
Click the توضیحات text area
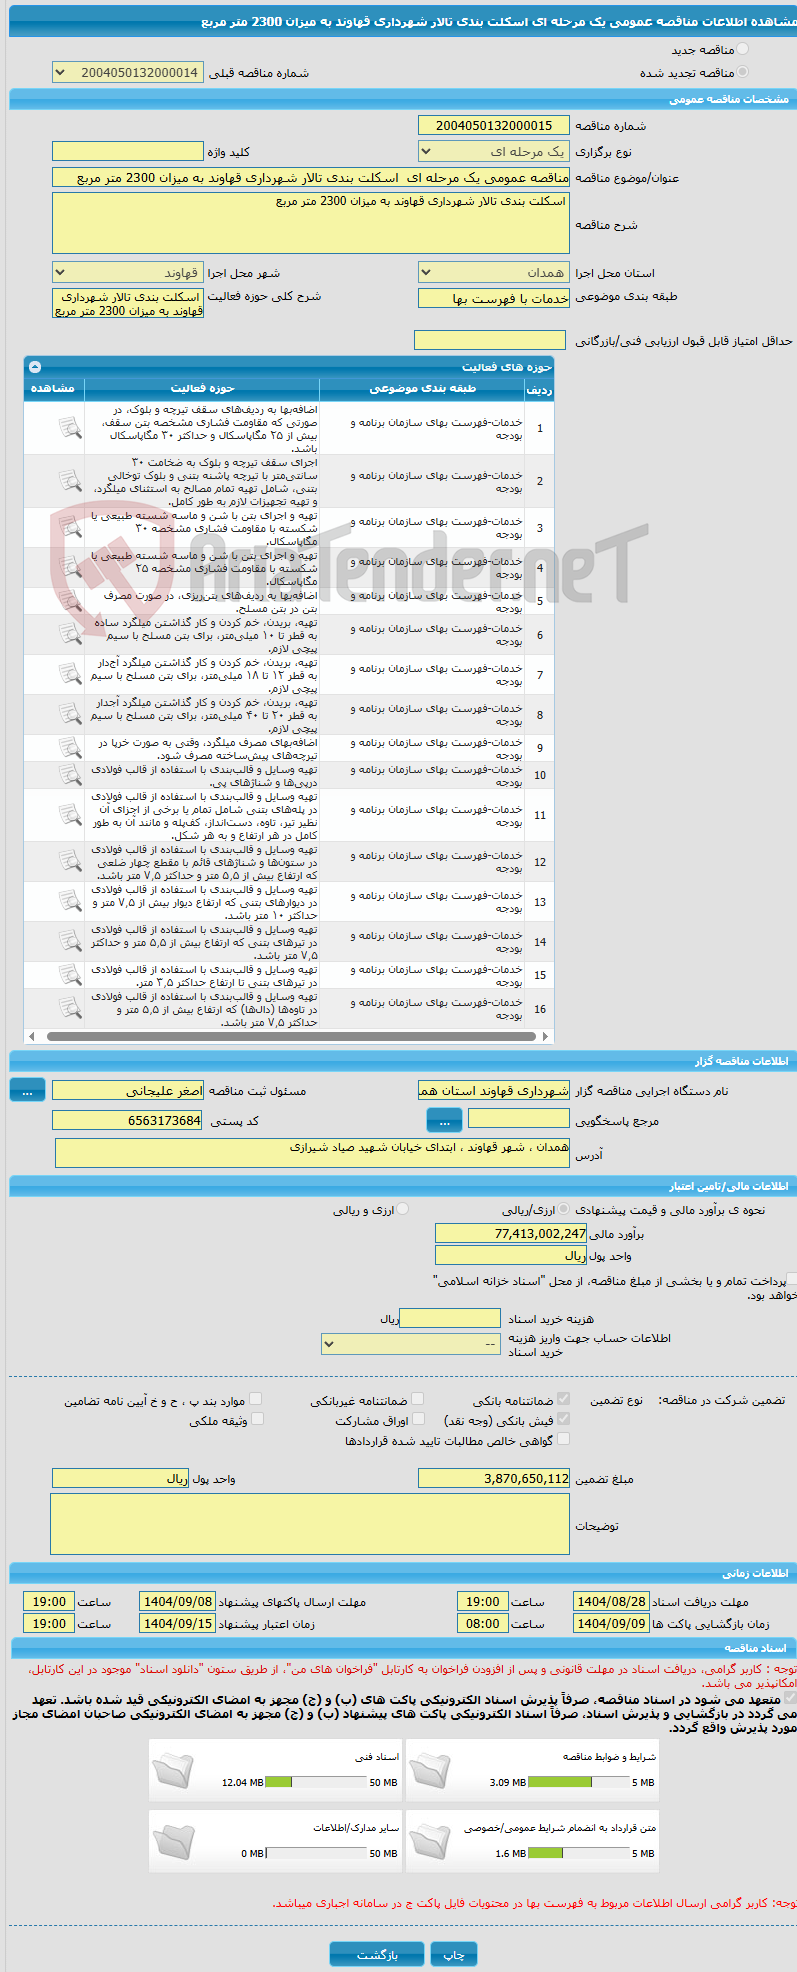point(310,1524)
